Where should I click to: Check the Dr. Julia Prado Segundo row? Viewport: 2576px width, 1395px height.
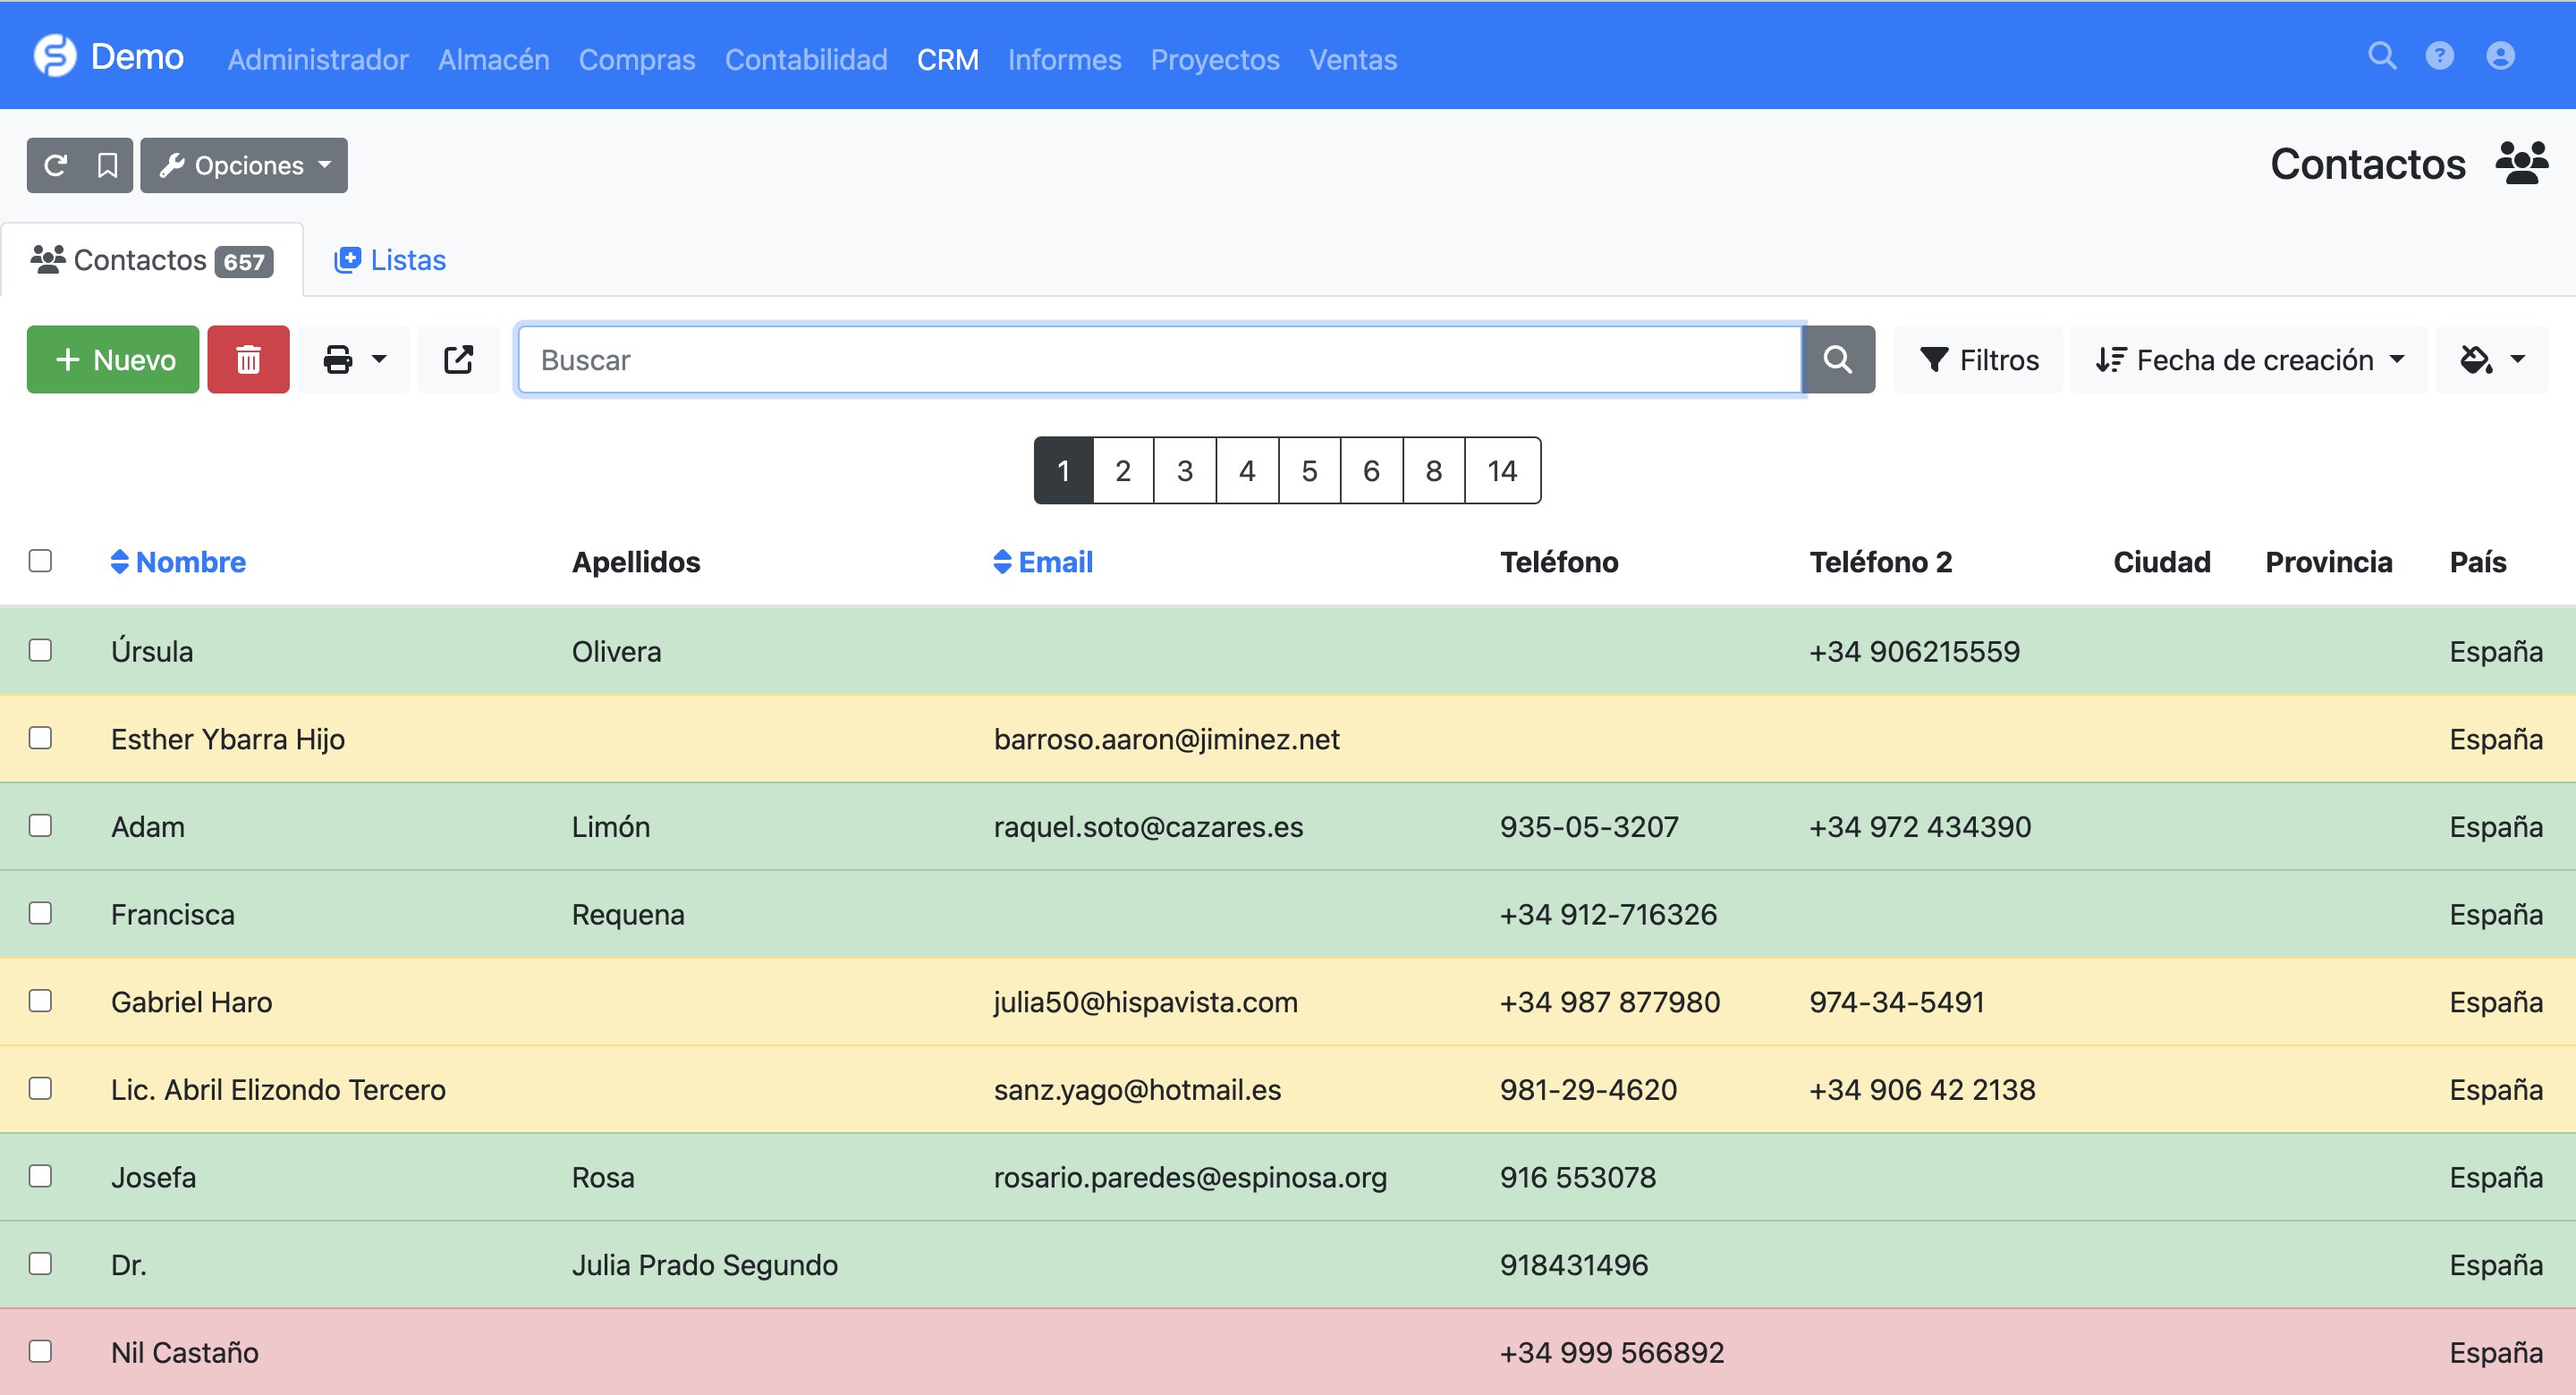click(40, 1264)
